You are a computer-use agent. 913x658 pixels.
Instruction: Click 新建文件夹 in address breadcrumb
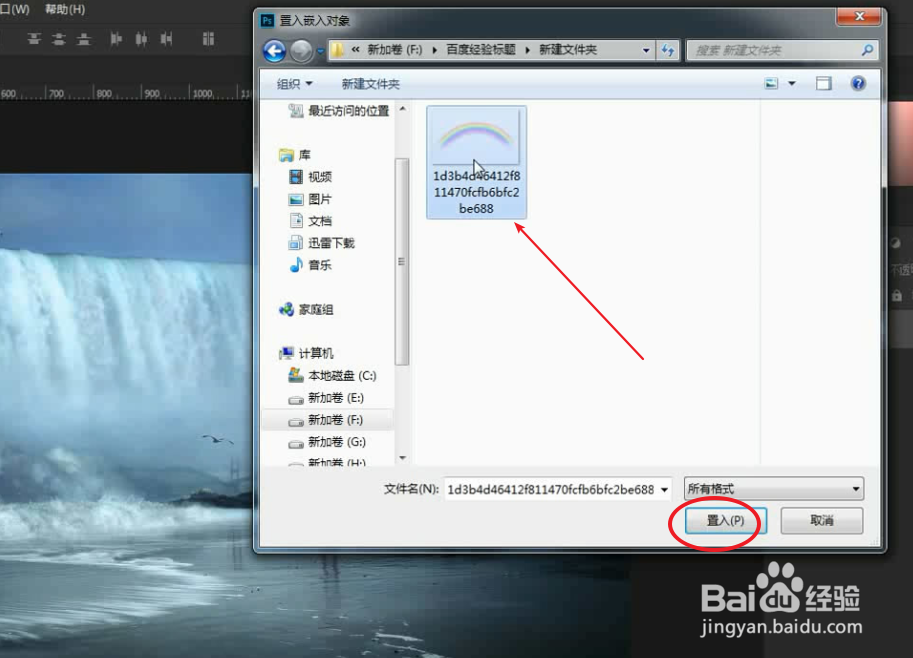[568, 50]
